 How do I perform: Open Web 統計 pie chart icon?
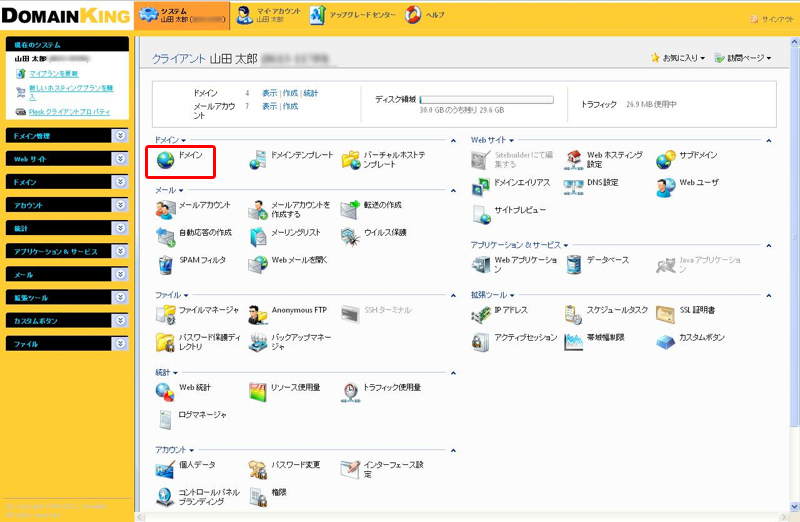click(x=165, y=392)
